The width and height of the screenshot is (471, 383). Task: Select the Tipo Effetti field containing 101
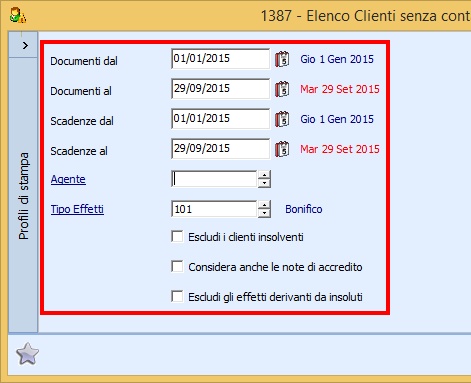[214, 209]
